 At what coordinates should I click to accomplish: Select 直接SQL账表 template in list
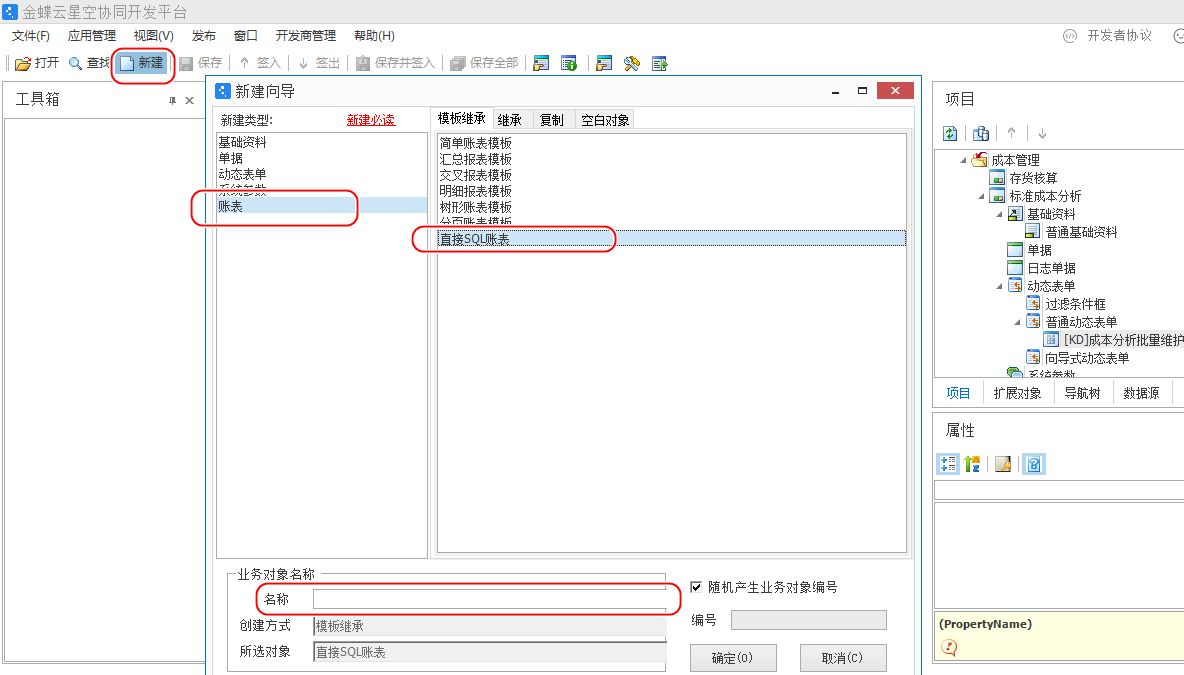(475, 239)
